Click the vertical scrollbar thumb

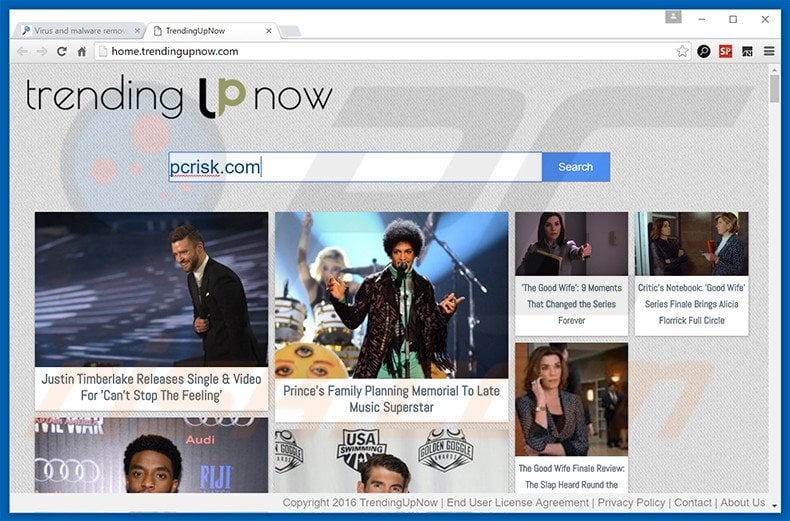[x=774, y=88]
